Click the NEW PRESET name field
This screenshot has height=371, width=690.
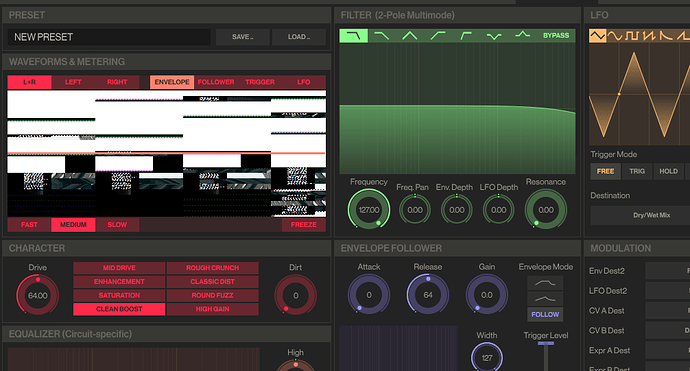109,37
